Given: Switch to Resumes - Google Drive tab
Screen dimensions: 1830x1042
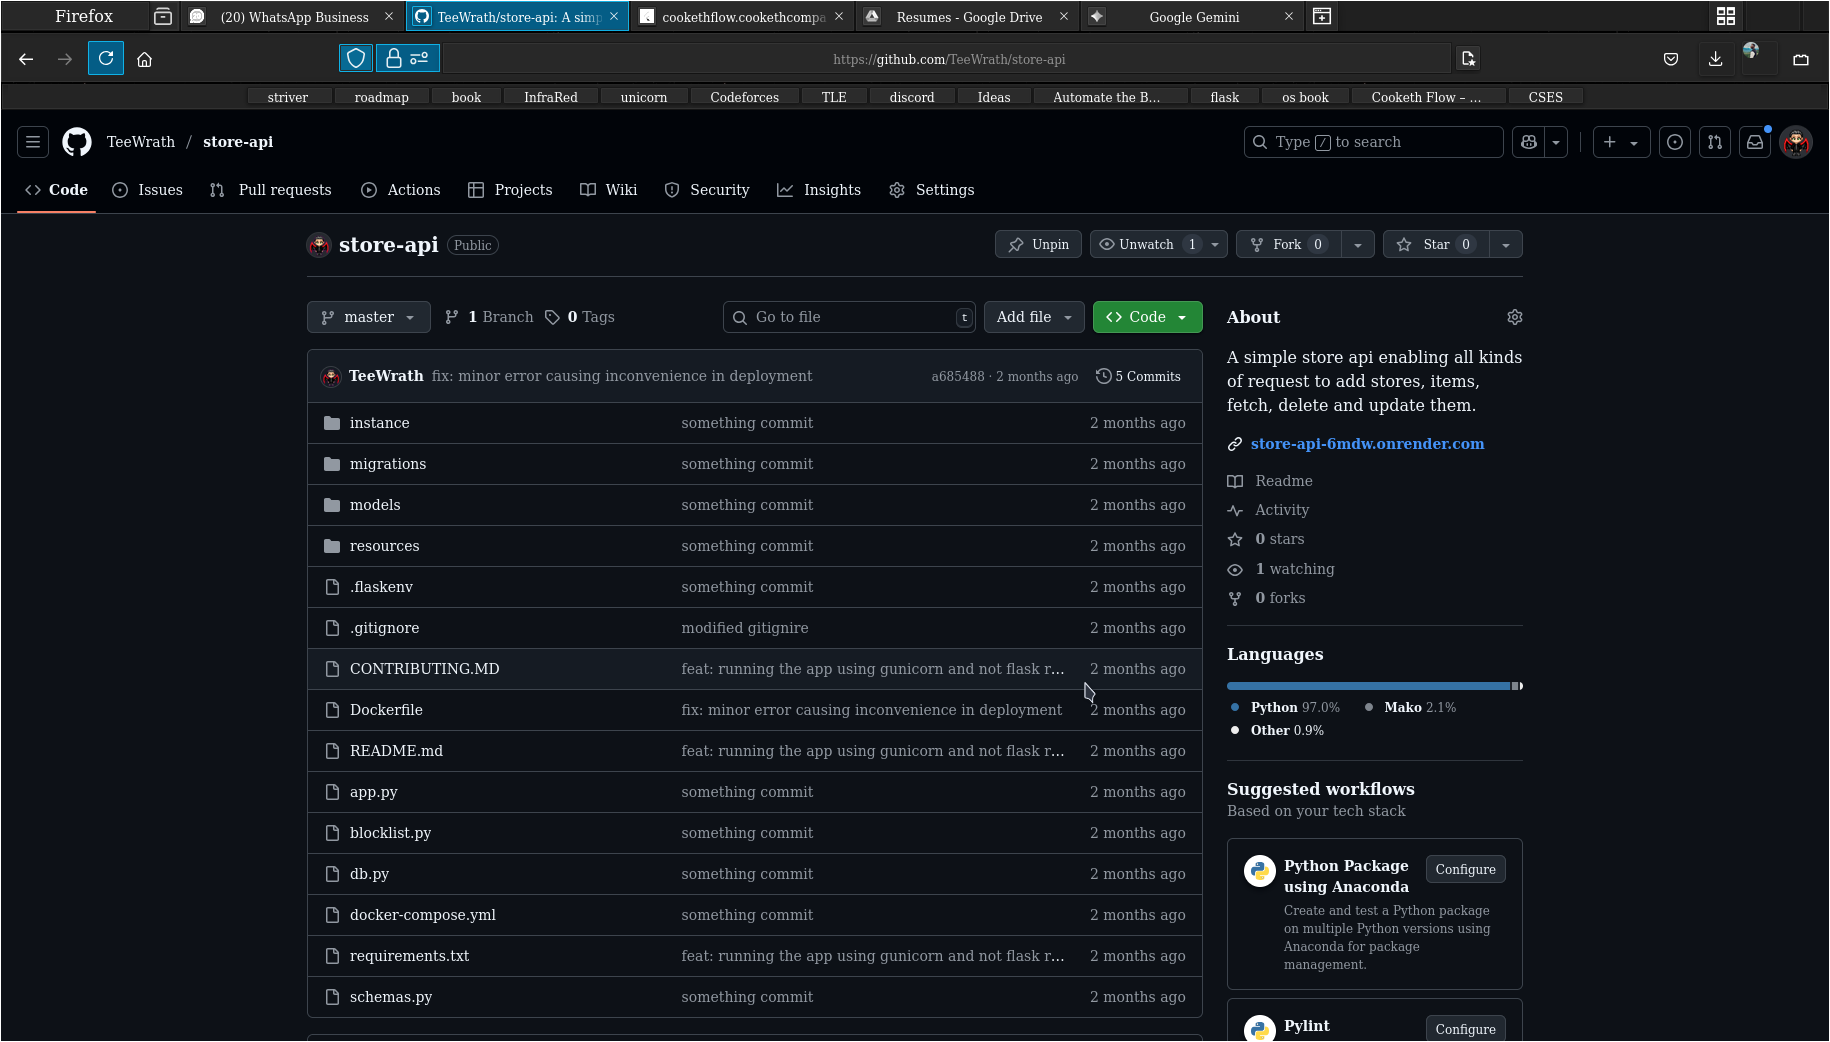Looking at the screenshot, I should 968,17.
